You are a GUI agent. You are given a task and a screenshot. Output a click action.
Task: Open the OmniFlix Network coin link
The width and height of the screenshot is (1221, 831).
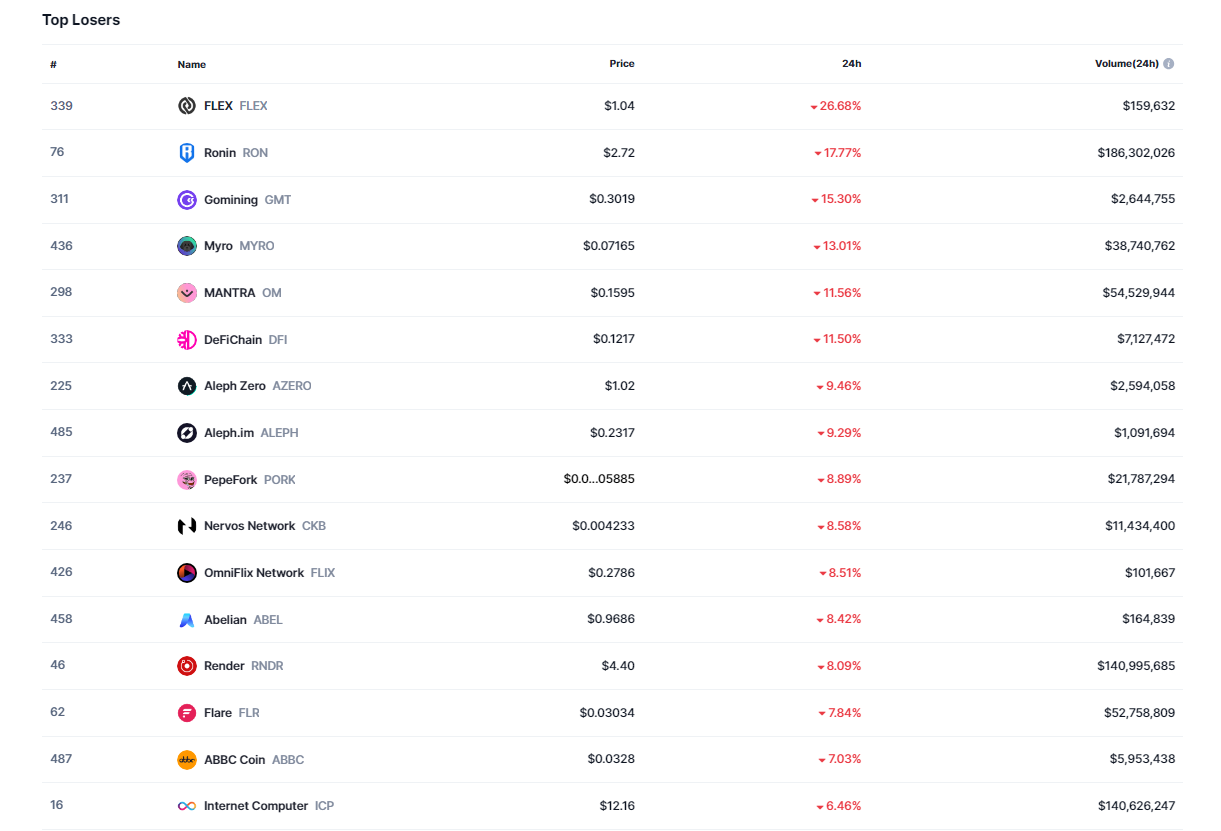254,573
